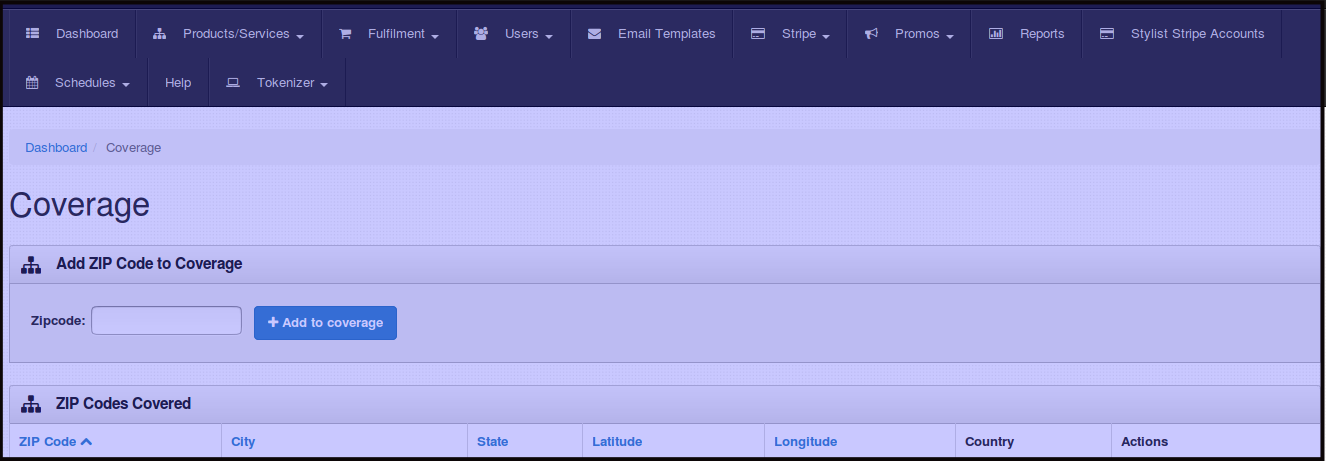Click the Add ZIP Code to Coverage title
The width and height of the screenshot is (1326, 461).
coord(149,264)
